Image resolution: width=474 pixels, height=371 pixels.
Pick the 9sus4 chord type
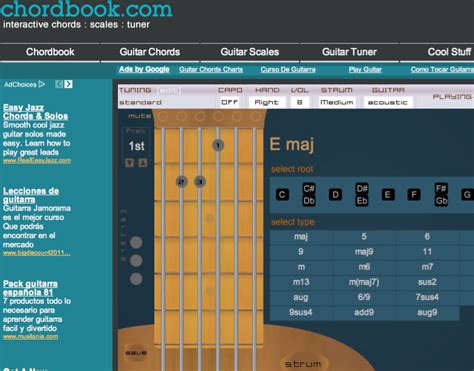(x=301, y=312)
